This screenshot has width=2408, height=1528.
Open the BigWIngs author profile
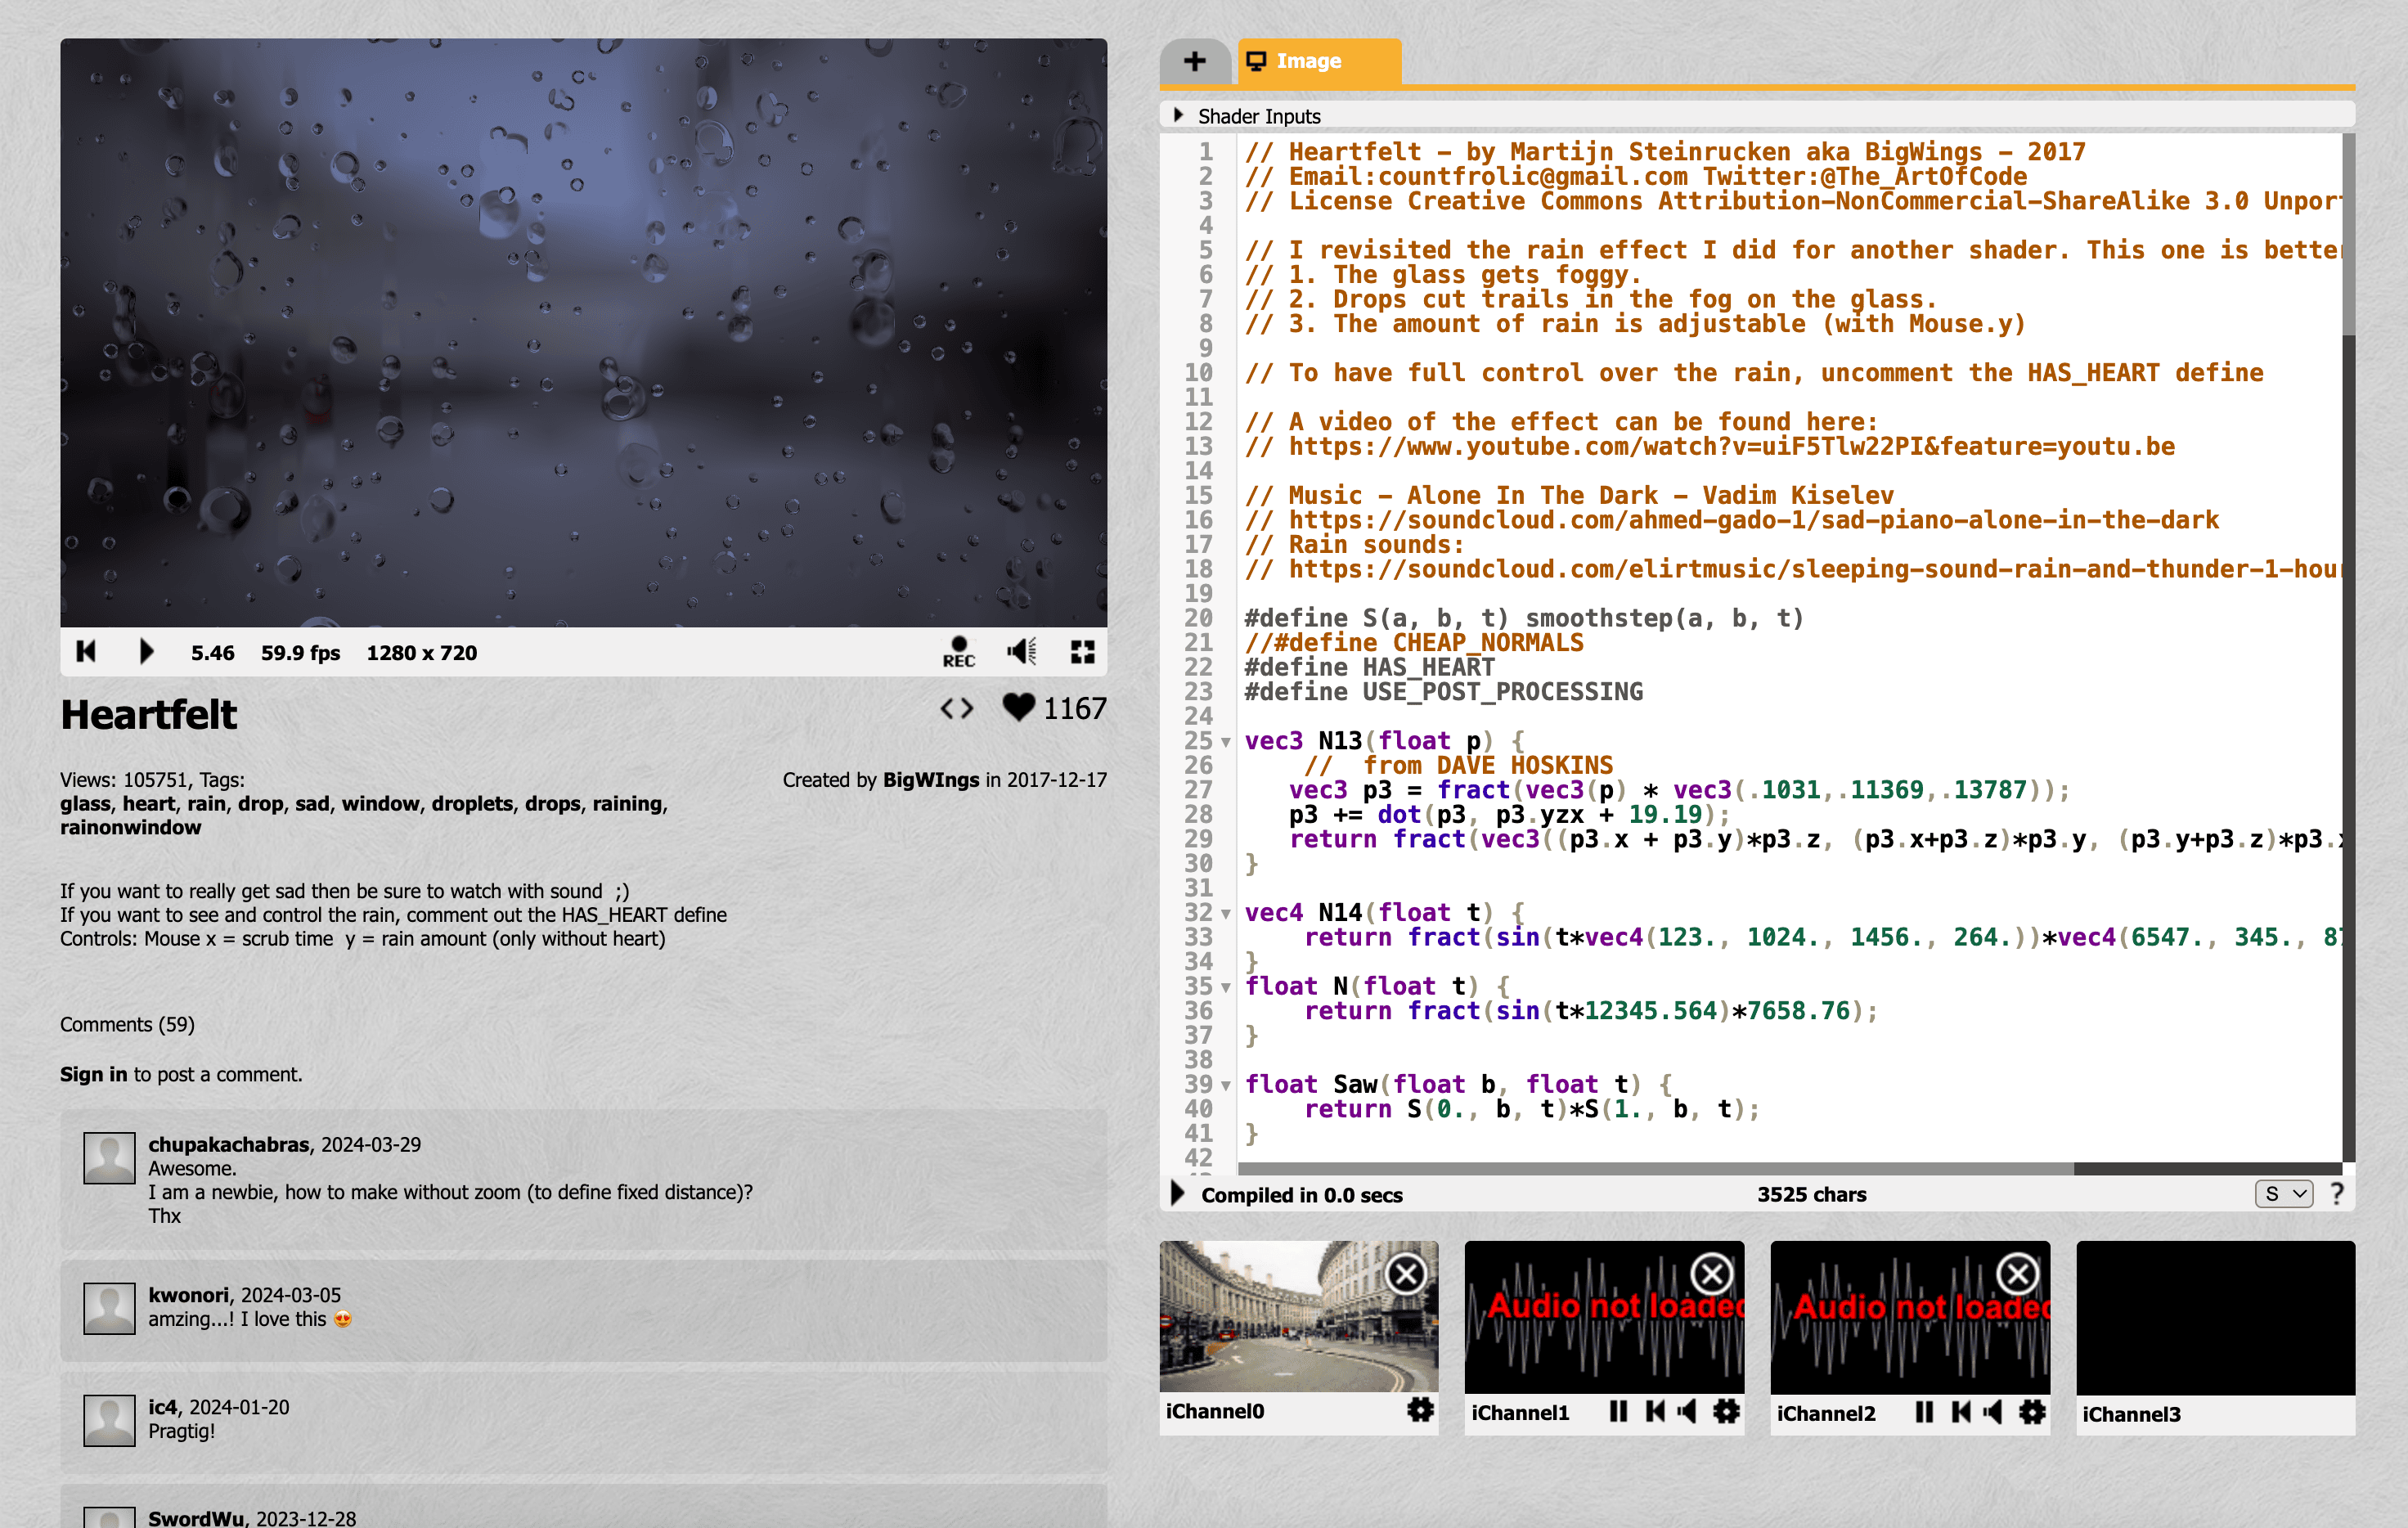(x=930, y=780)
